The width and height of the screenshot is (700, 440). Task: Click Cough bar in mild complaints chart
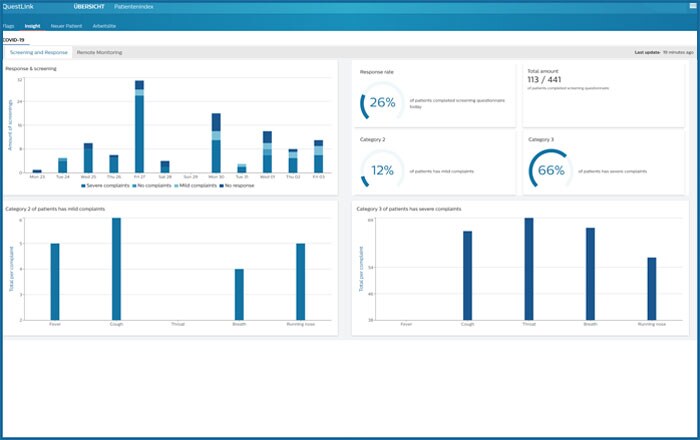click(116, 269)
